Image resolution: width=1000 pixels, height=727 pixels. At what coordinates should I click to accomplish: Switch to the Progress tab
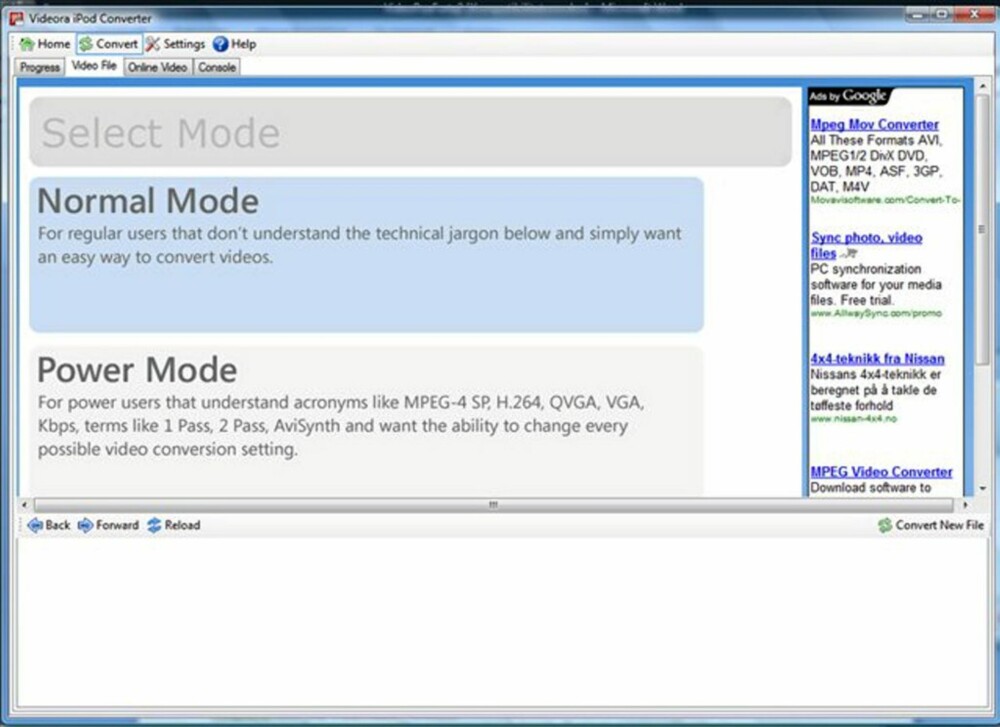click(40, 67)
